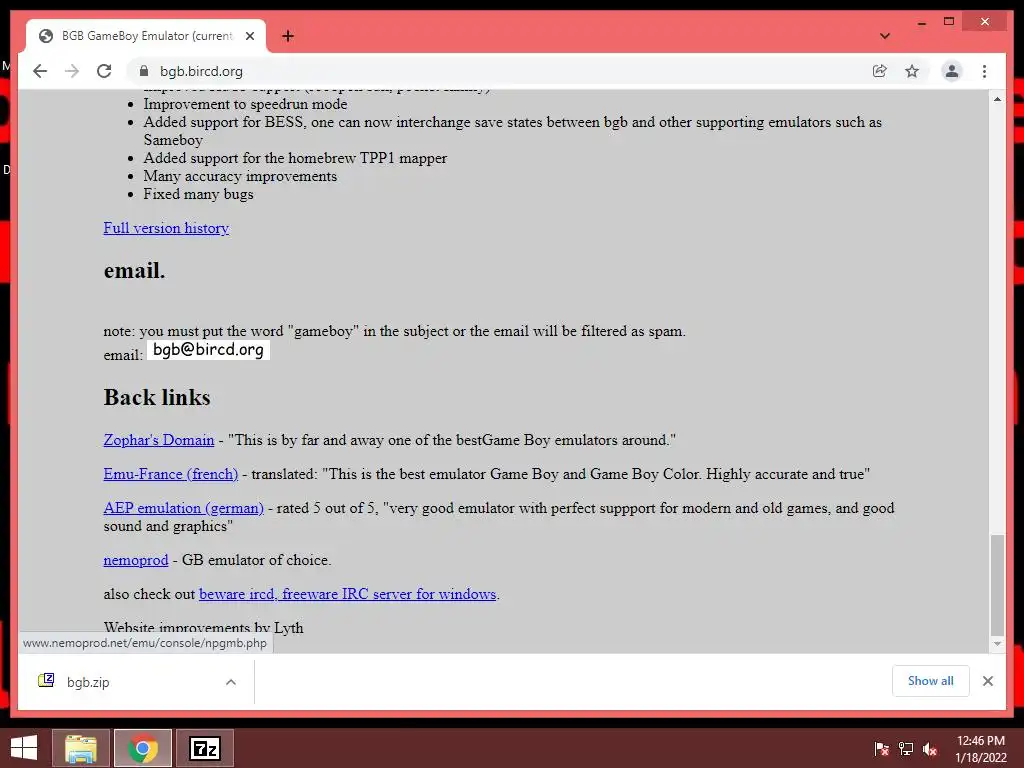Click the bgb@bircd.org email image
Viewport: 1024px width, 768px height.
pos(208,350)
